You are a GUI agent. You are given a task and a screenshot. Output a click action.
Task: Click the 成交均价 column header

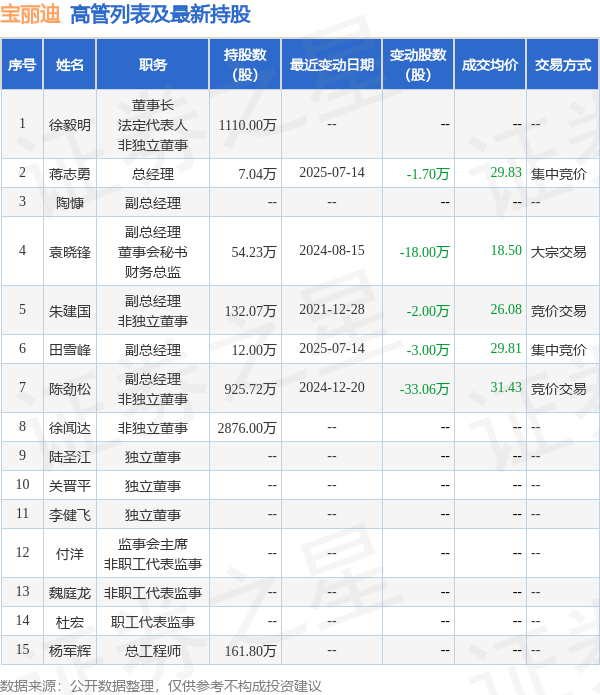(x=490, y=65)
